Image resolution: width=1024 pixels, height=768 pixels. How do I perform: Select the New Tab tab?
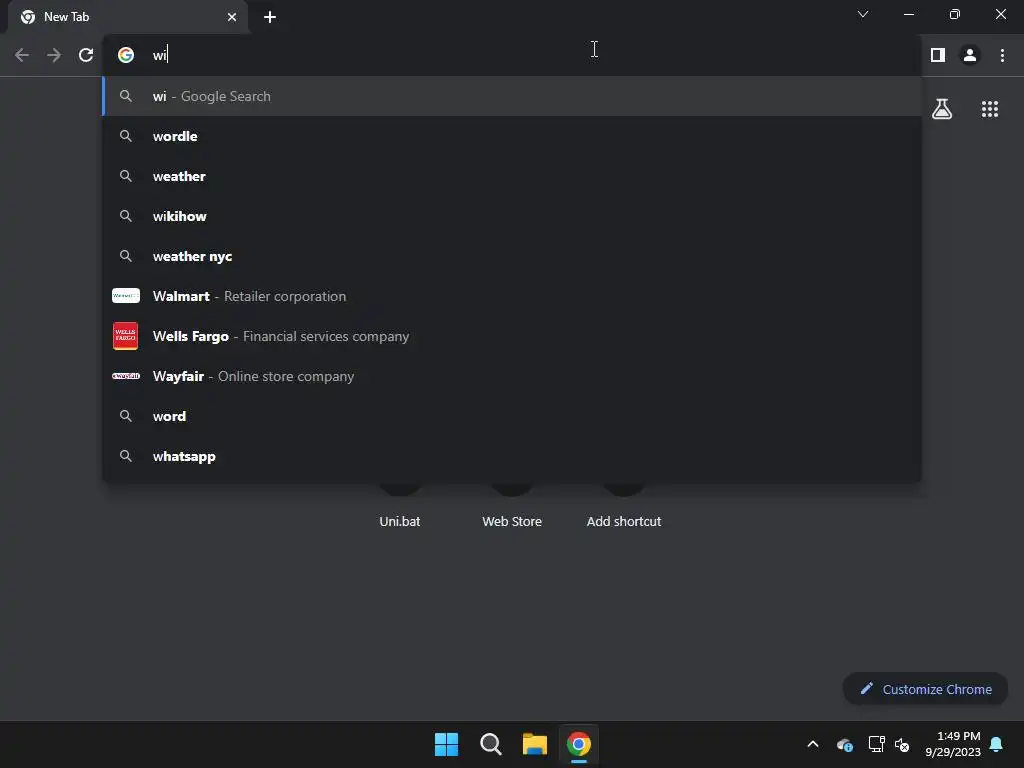pyautogui.click(x=128, y=17)
